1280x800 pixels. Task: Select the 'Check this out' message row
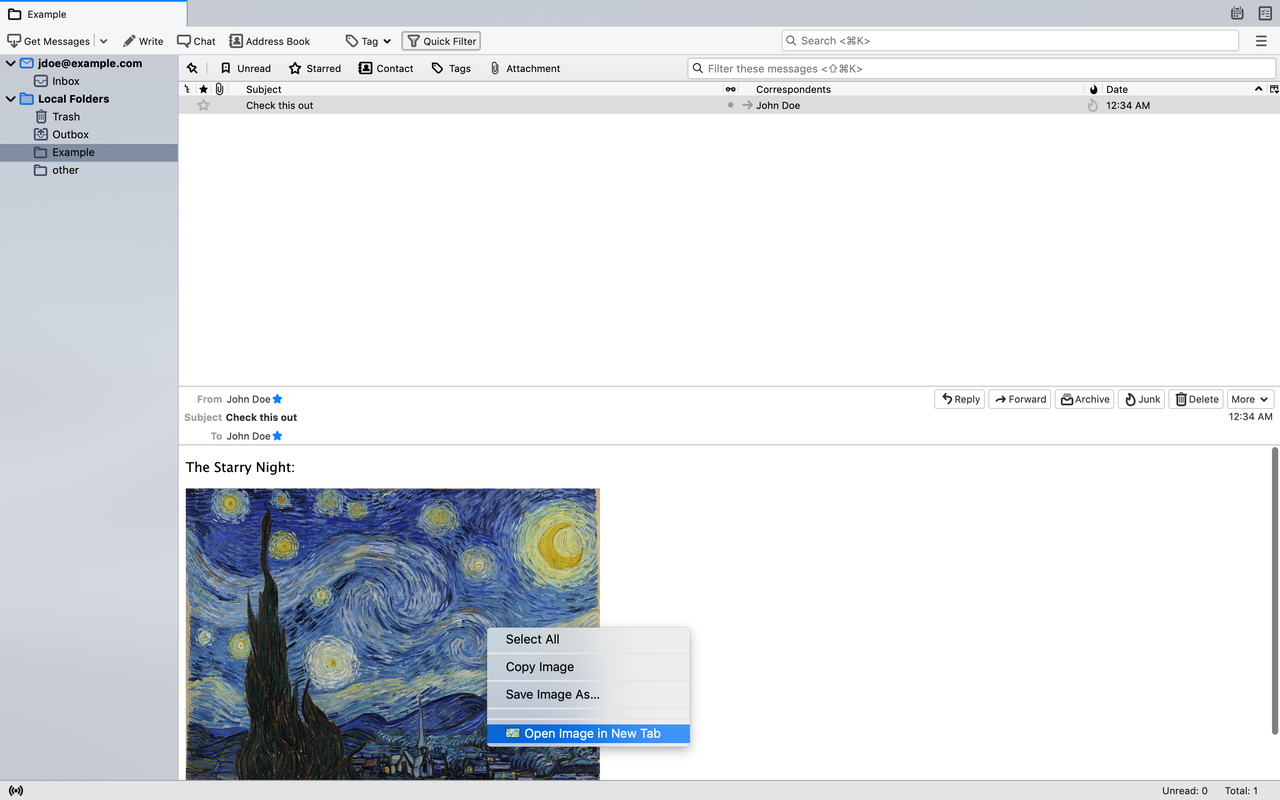point(729,105)
